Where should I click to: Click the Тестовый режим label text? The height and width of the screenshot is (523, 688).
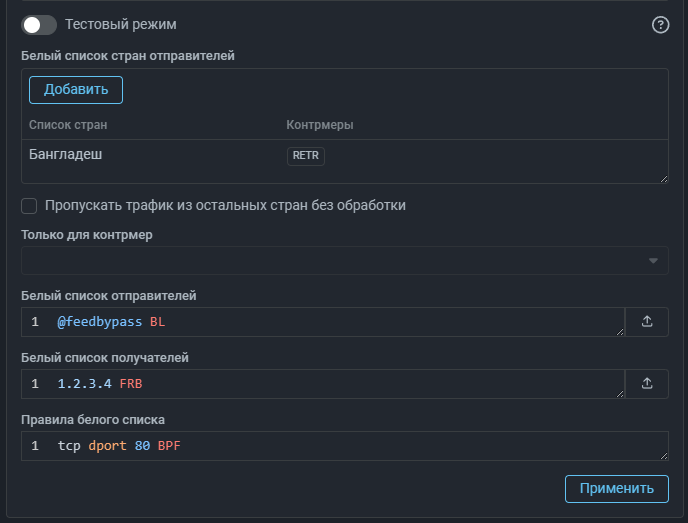121,25
